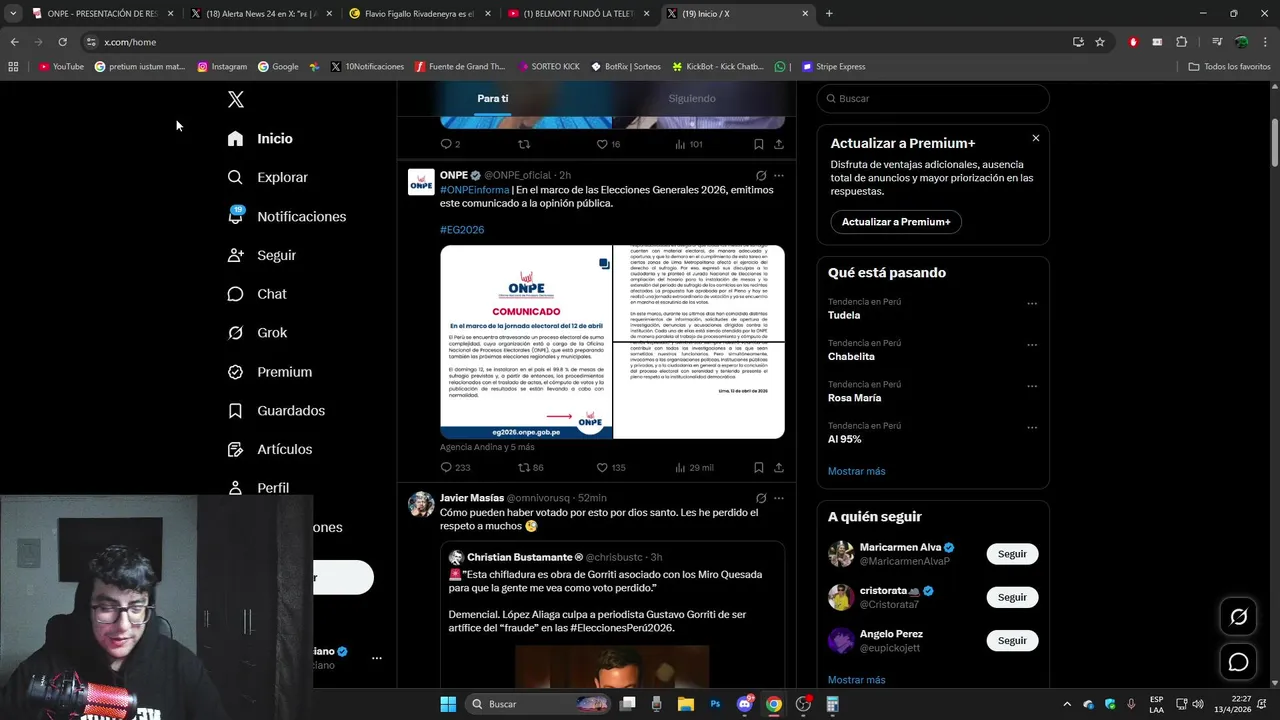The image size is (1280, 720).
Task: Open Chat in sidebar
Action: click(x=256, y=294)
